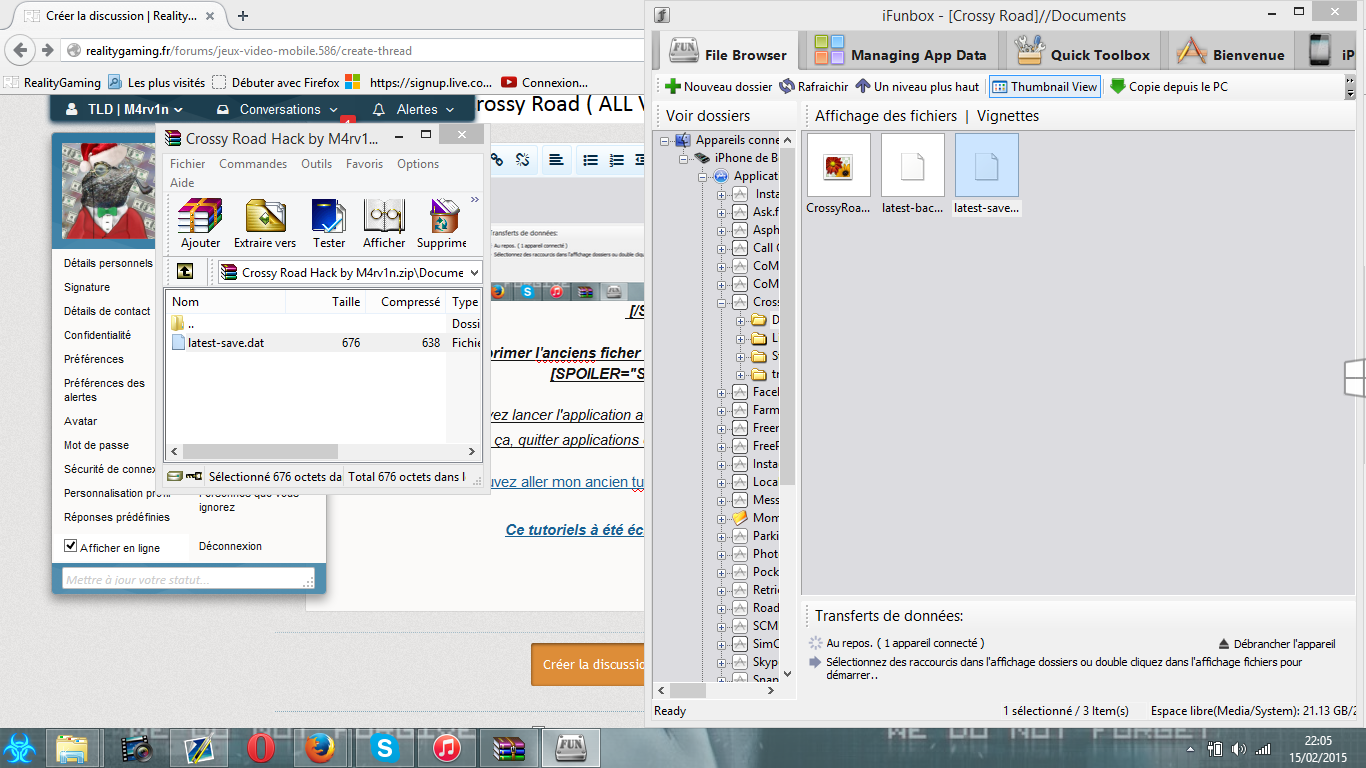This screenshot has height=768, width=1366.
Task: Open the Conversations dropdown
Action: (x=278, y=109)
